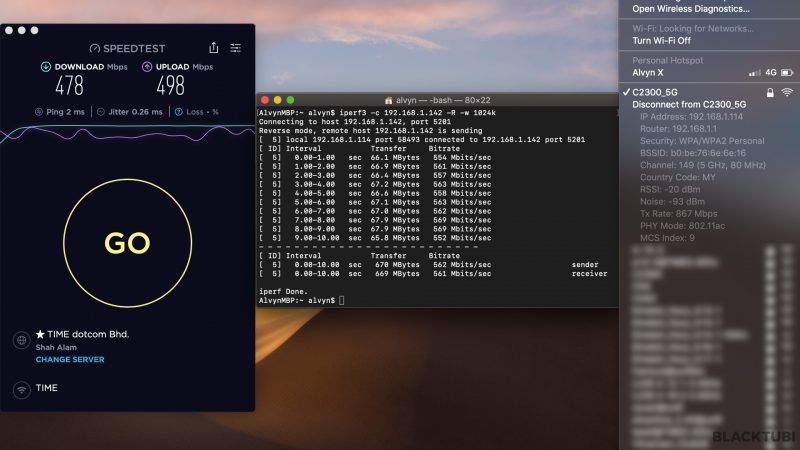Click the Jitter icon
This screenshot has height=450, width=800.
click(101, 112)
